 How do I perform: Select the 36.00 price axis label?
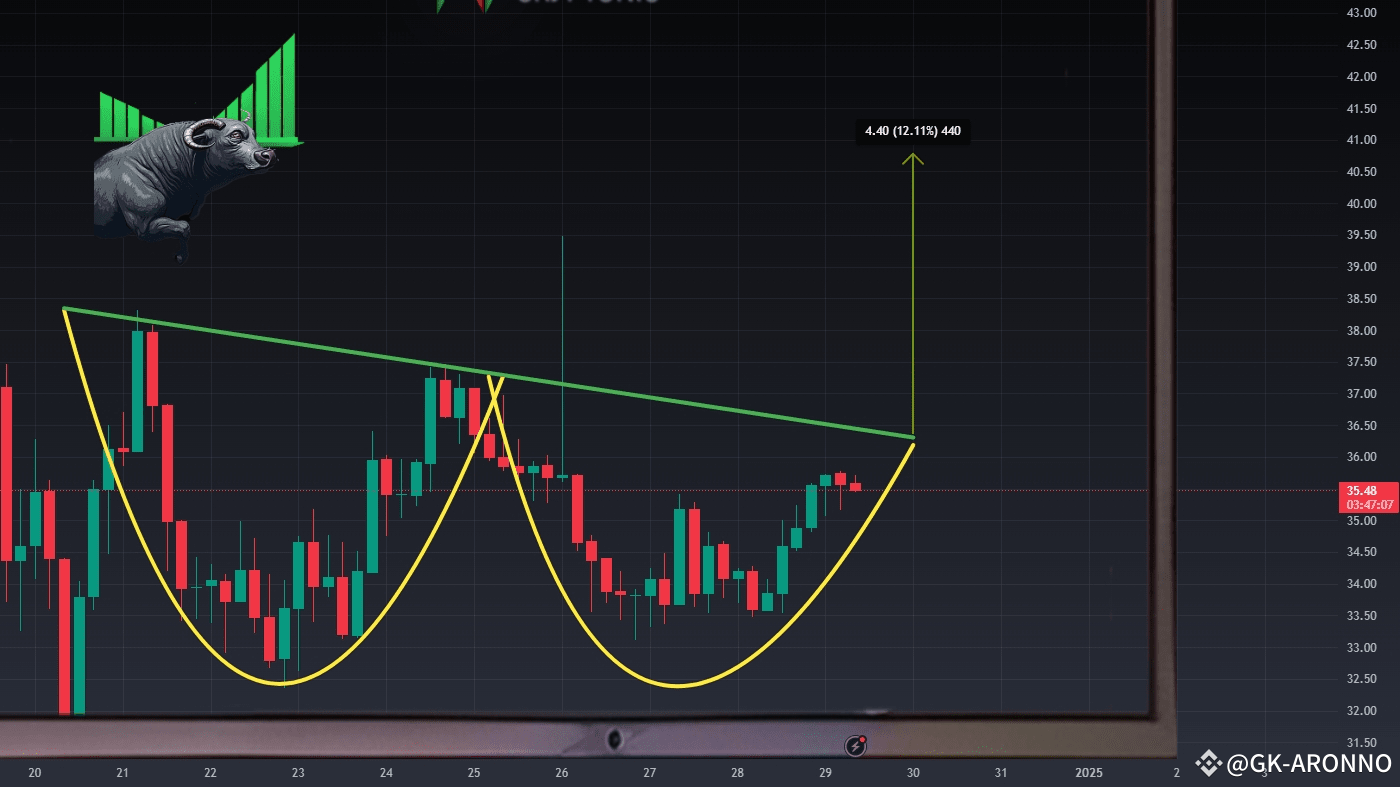(x=1360, y=457)
